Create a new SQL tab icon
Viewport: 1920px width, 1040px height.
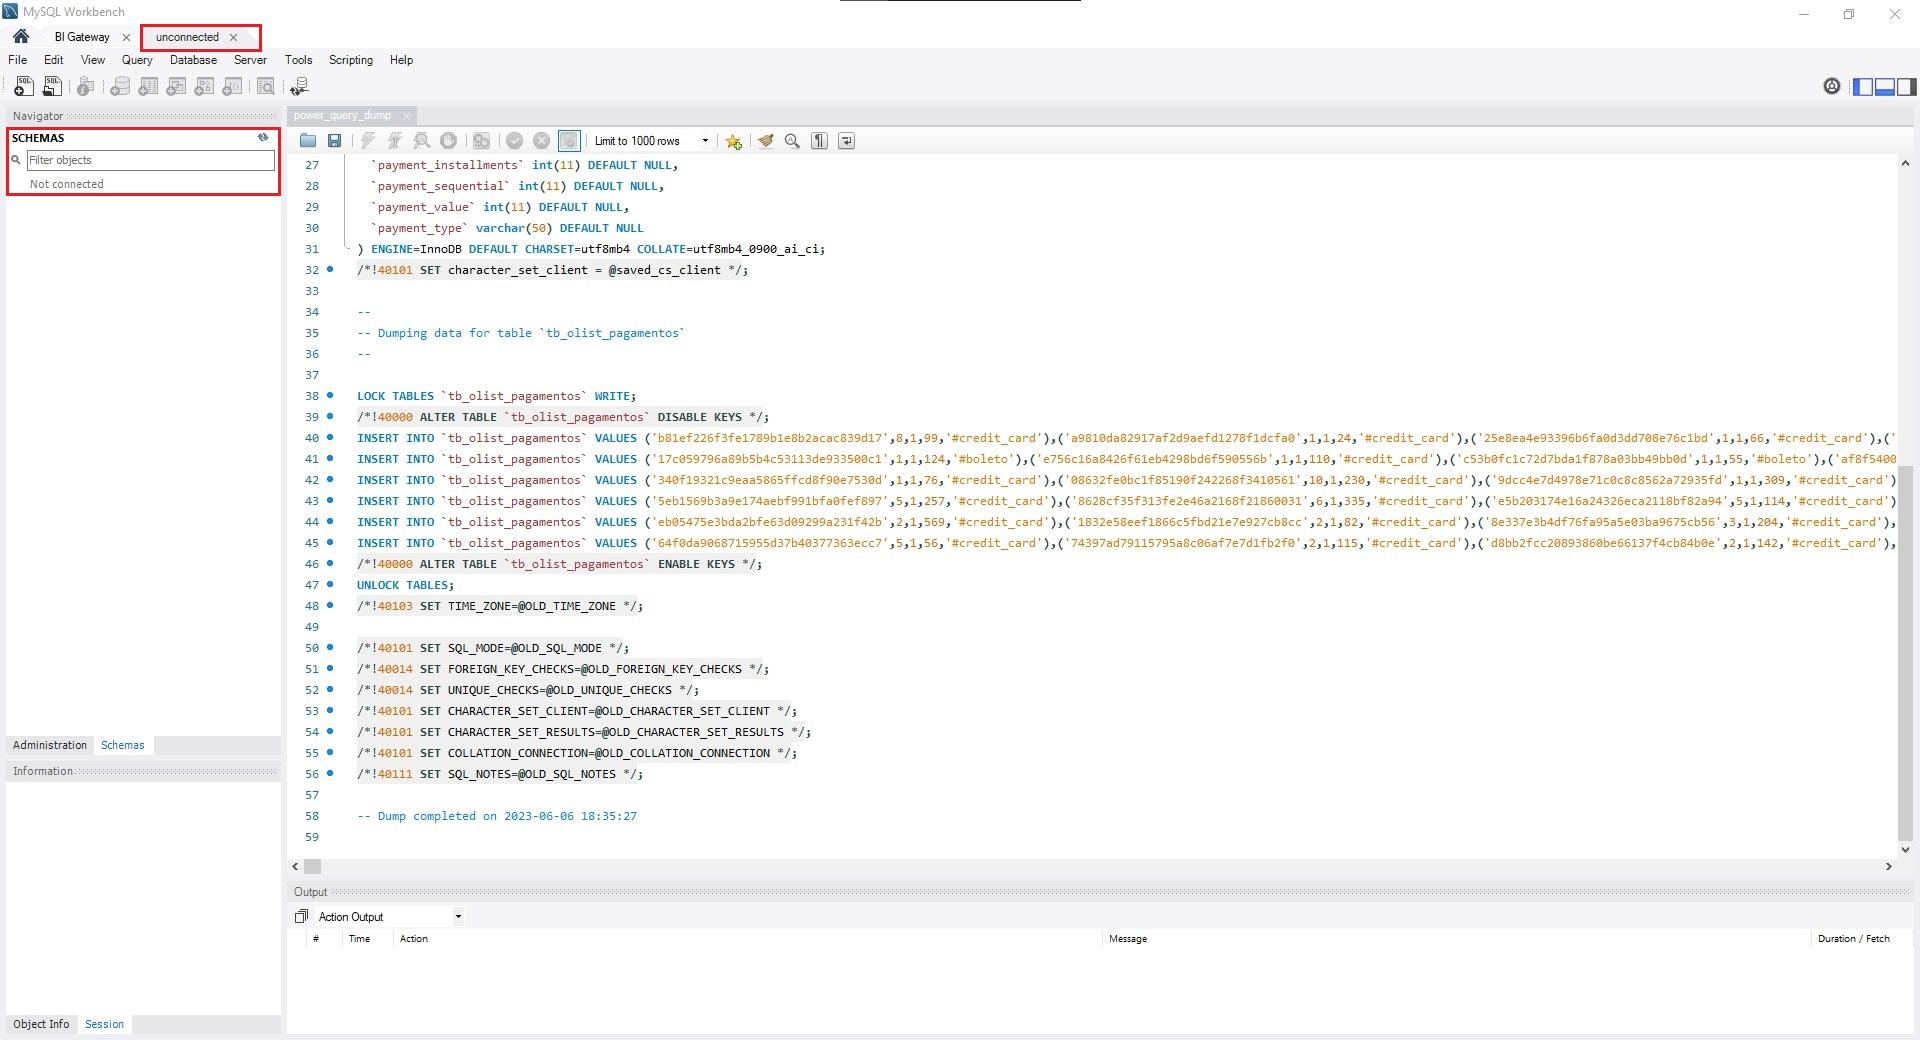pyautogui.click(x=23, y=87)
